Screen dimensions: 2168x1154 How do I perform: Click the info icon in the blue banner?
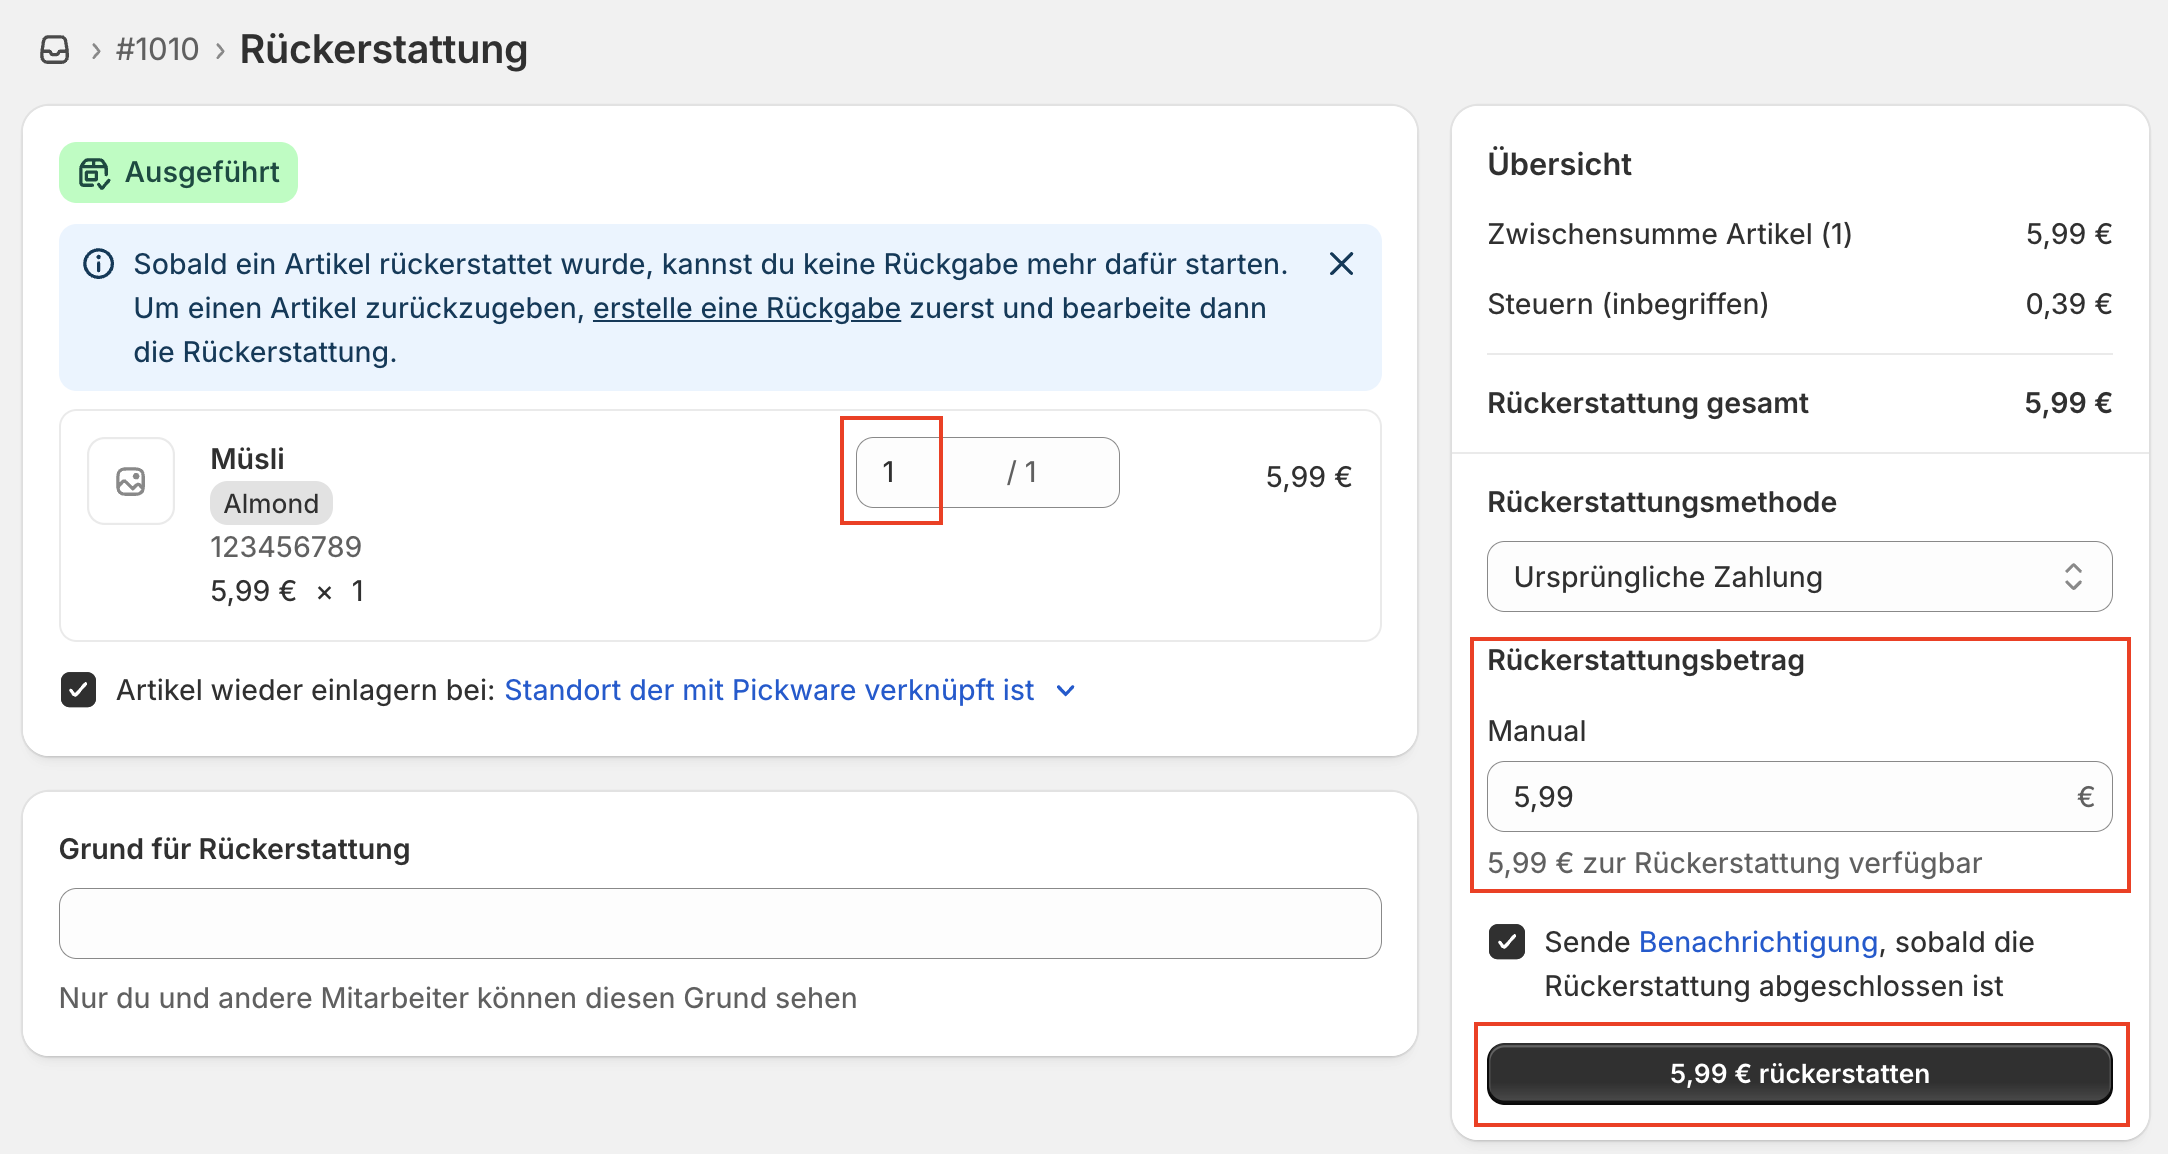[98, 263]
